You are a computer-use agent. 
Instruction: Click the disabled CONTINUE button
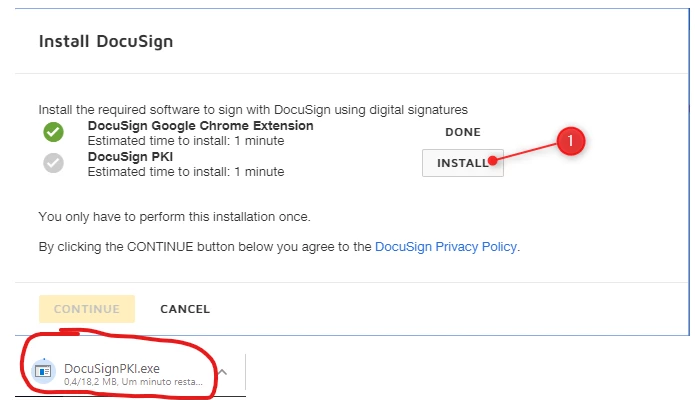click(x=87, y=309)
